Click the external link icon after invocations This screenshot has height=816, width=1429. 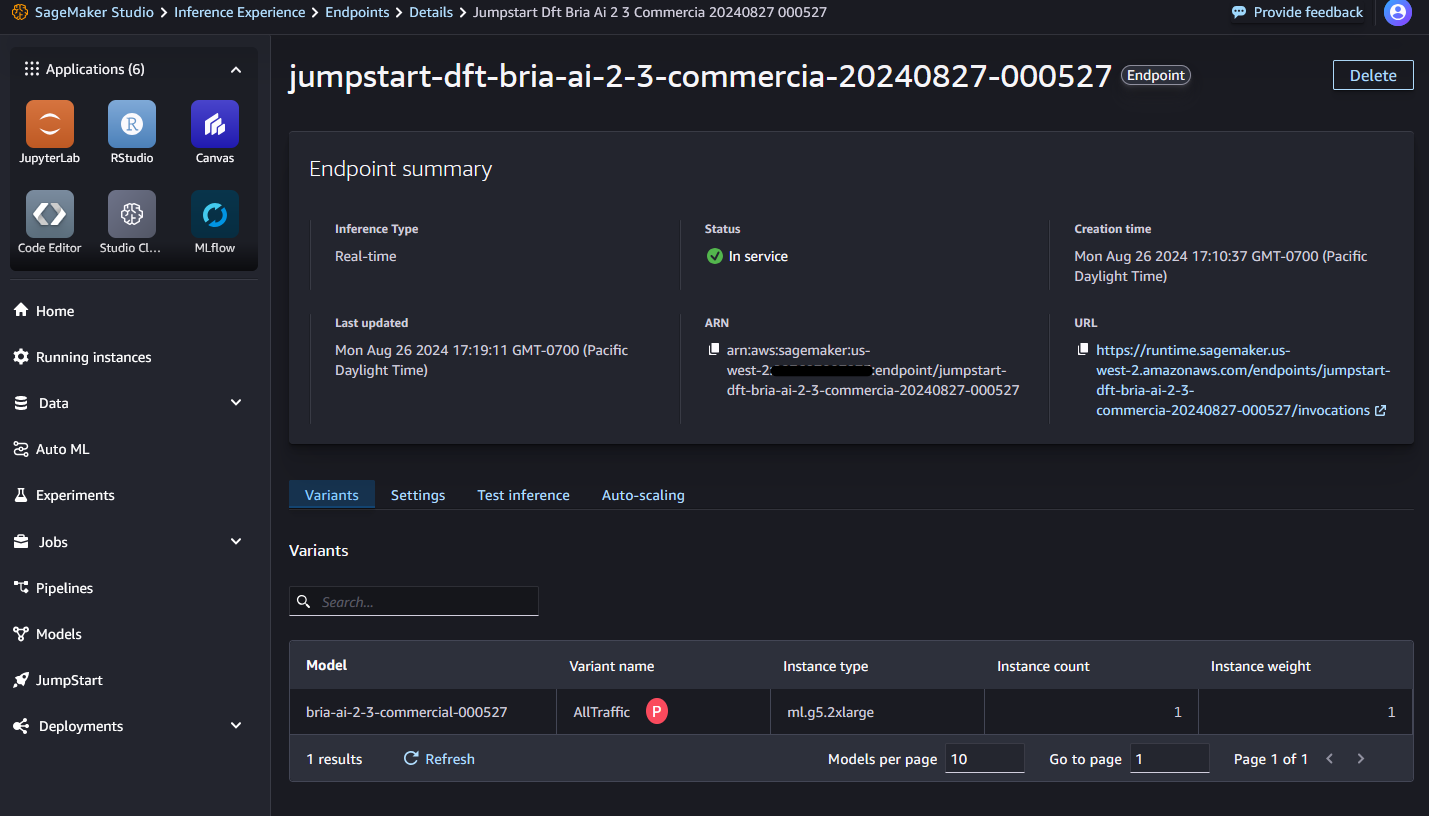pyautogui.click(x=1381, y=411)
